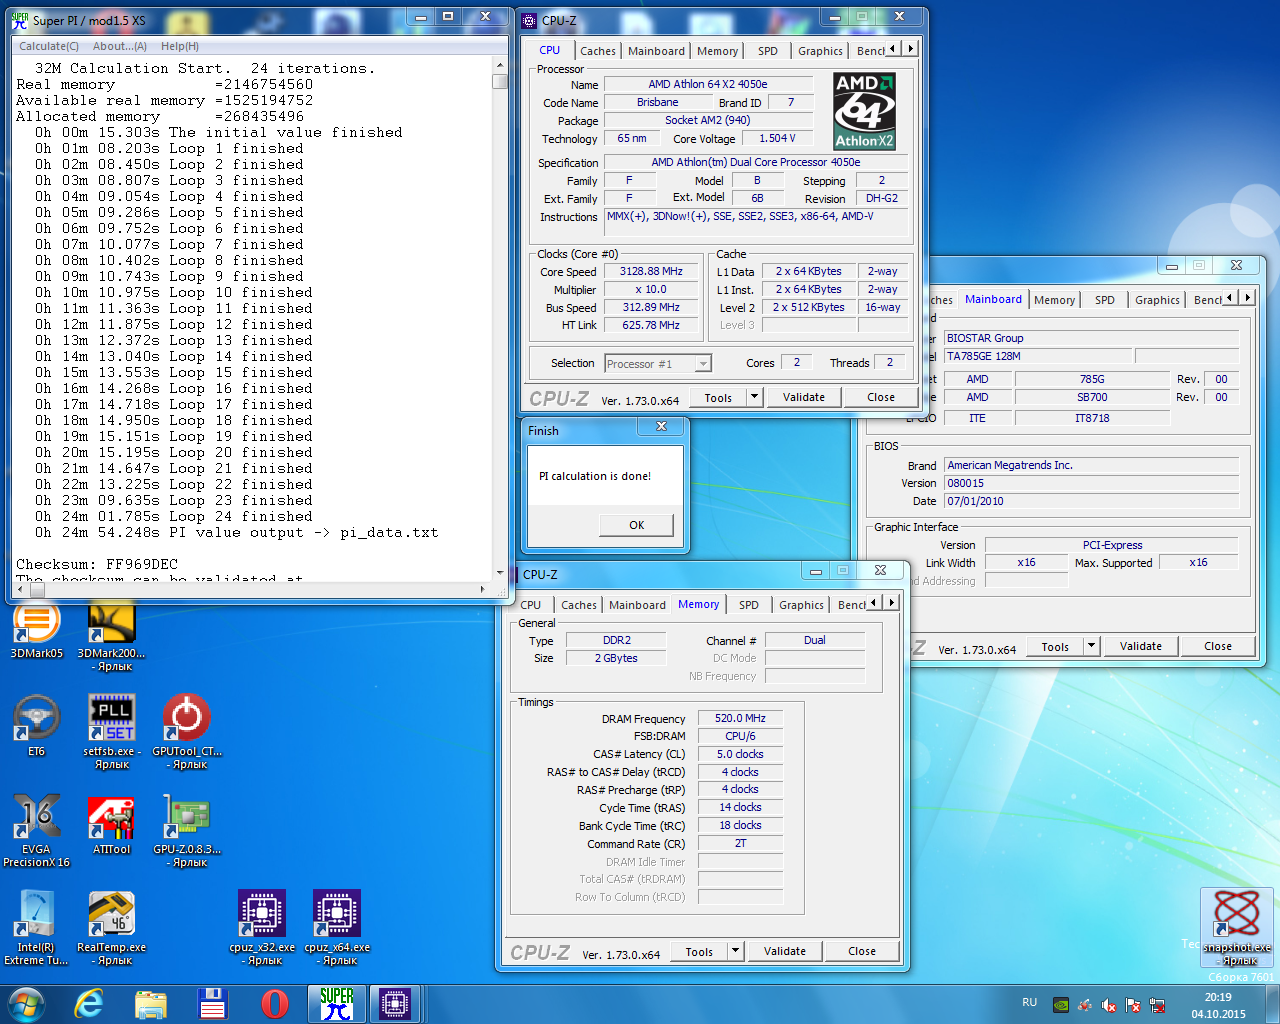
Task: Open the Help(H) menu in Super PI
Action: click(x=180, y=46)
